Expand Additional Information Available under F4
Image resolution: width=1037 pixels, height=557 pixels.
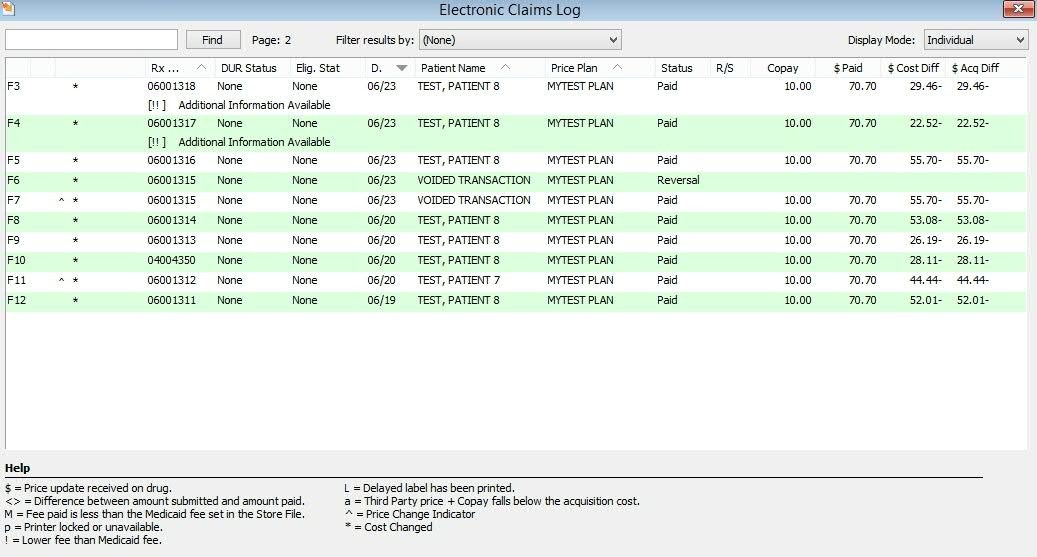pyautogui.click(x=238, y=142)
